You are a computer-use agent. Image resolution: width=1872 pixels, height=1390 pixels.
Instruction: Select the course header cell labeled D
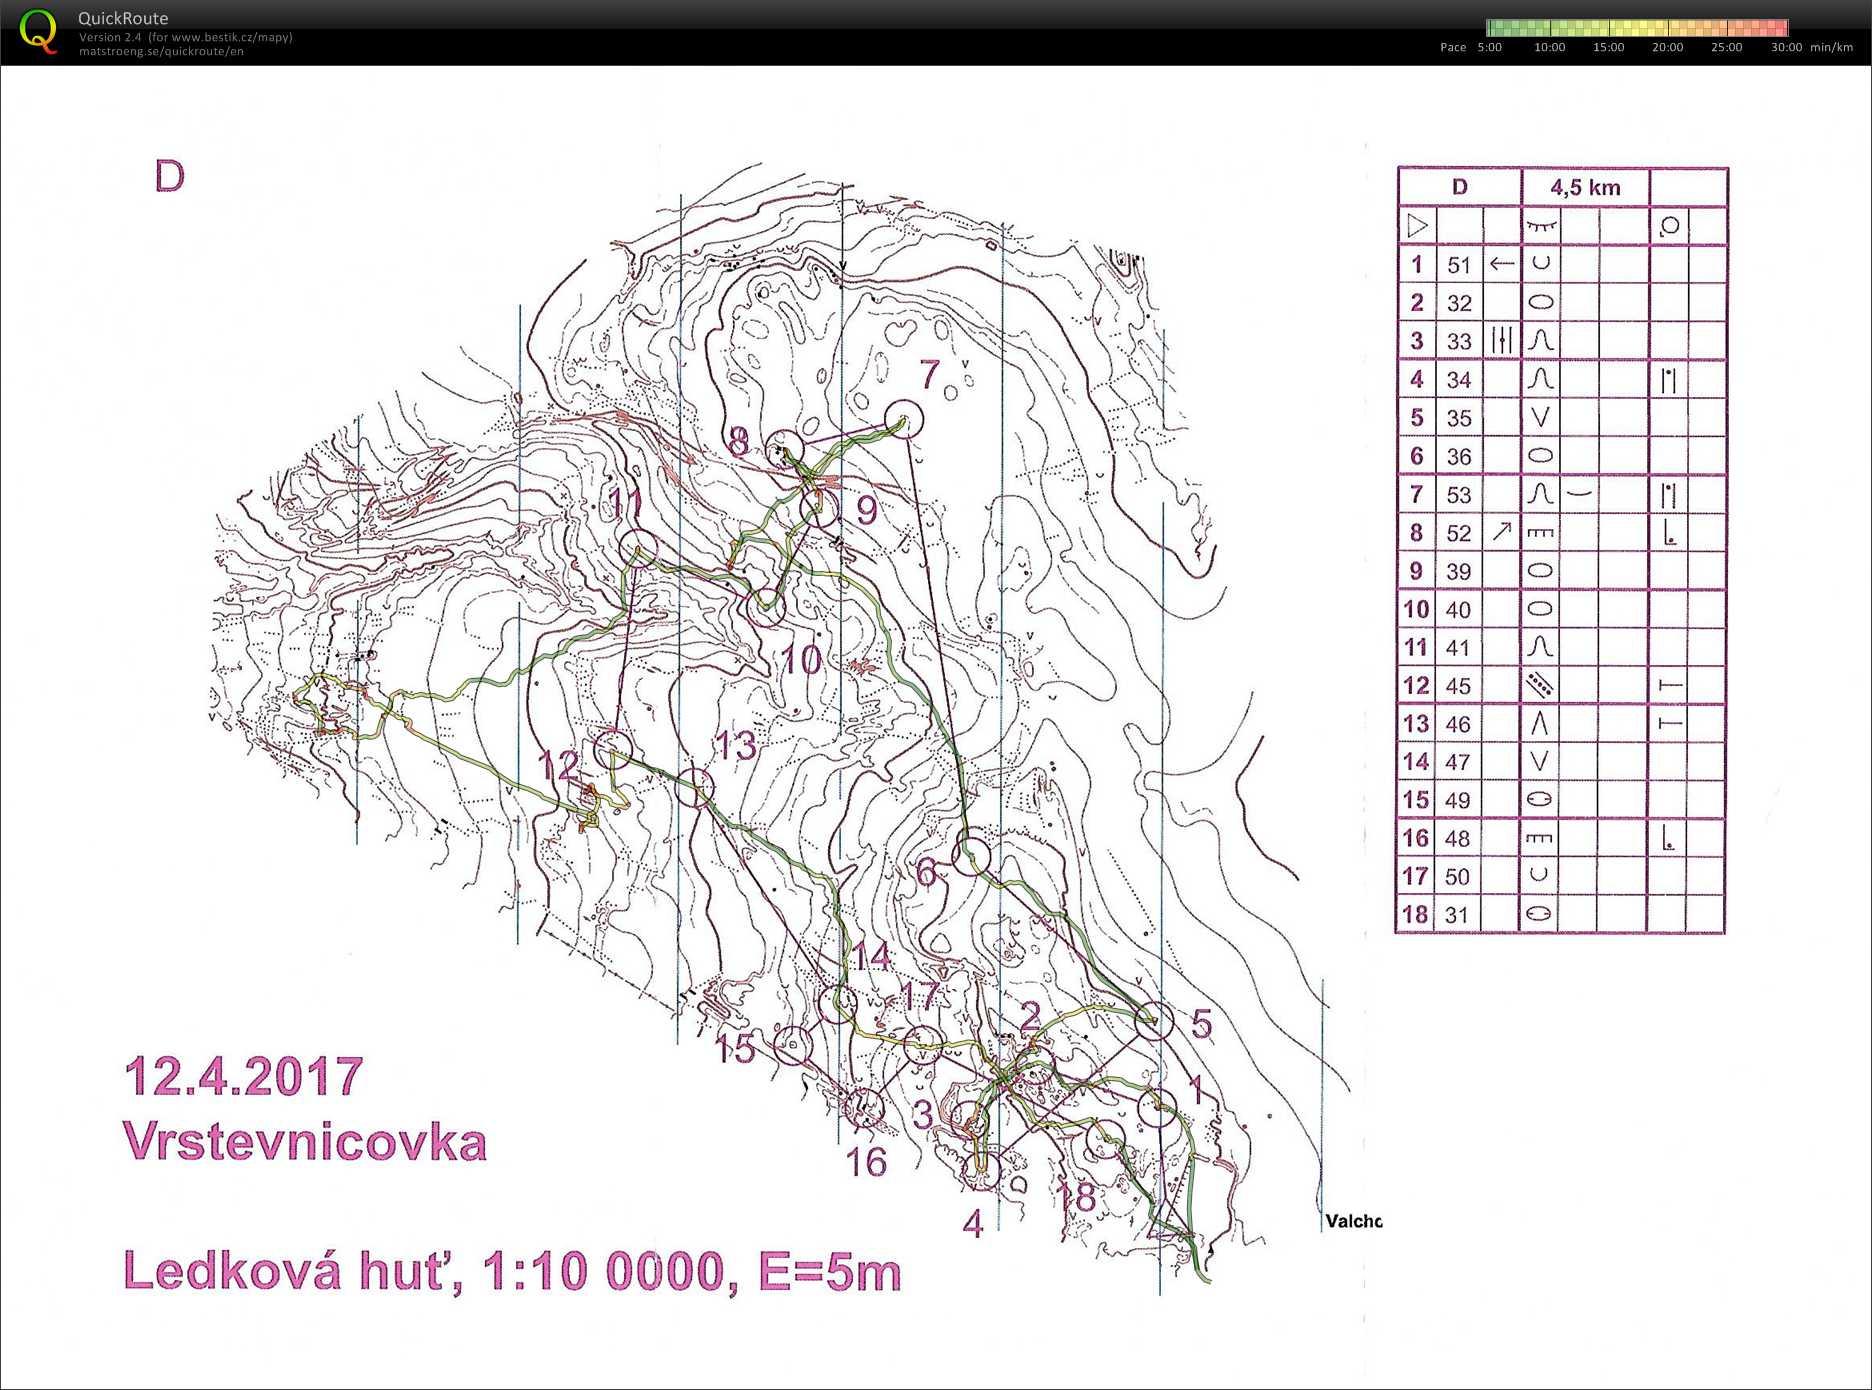pyautogui.click(x=1458, y=186)
